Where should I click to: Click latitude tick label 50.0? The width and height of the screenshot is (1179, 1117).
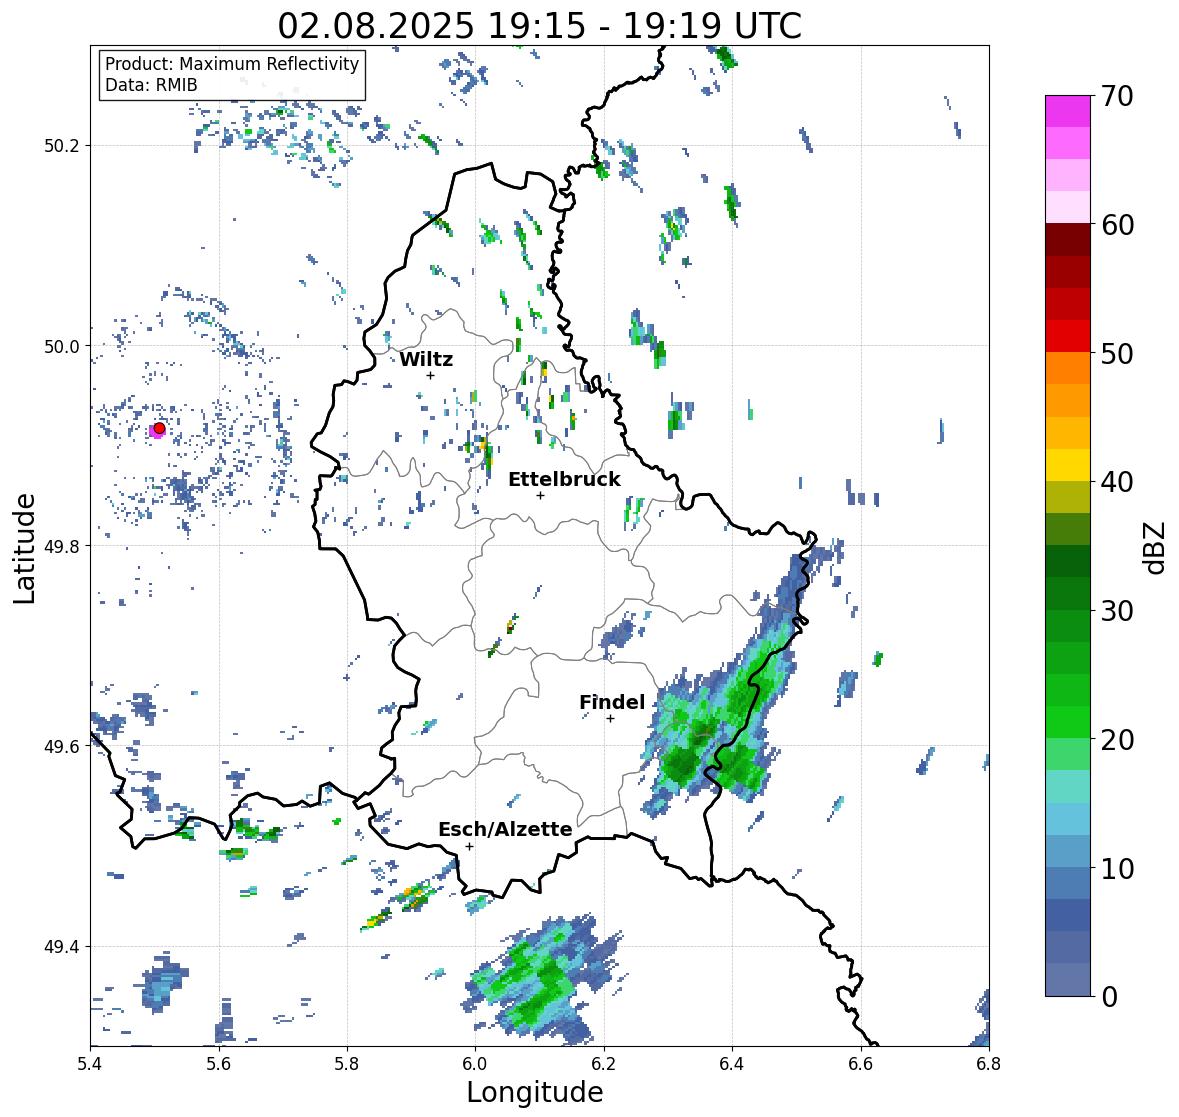click(x=63, y=346)
